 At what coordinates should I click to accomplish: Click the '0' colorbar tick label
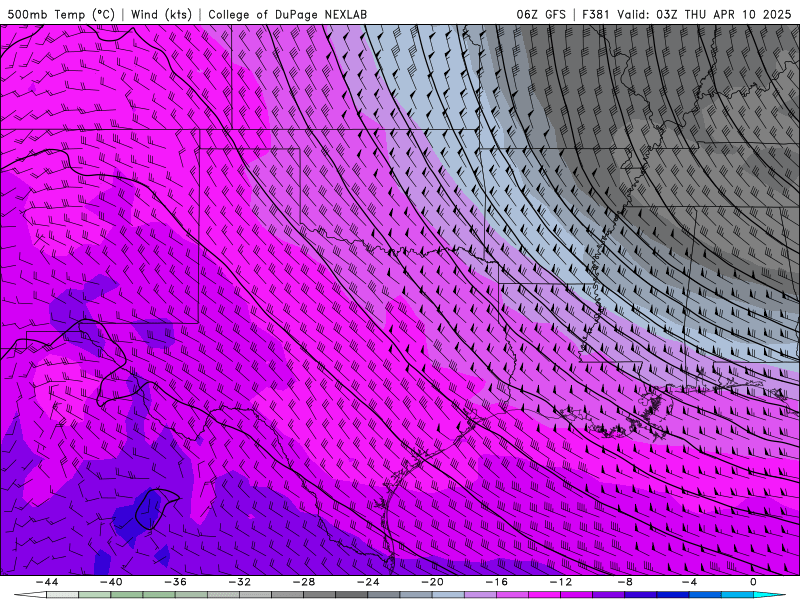click(753, 582)
